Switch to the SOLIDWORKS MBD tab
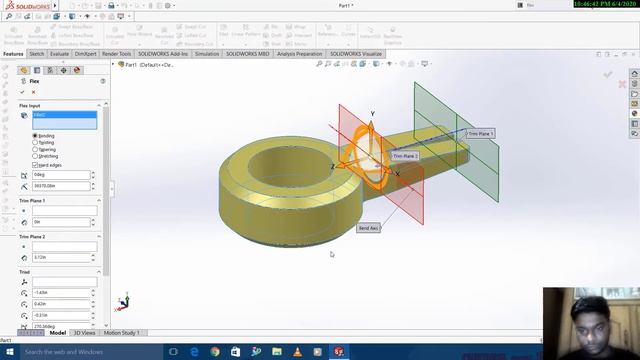The width and height of the screenshot is (640, 360). coord(248,54)
